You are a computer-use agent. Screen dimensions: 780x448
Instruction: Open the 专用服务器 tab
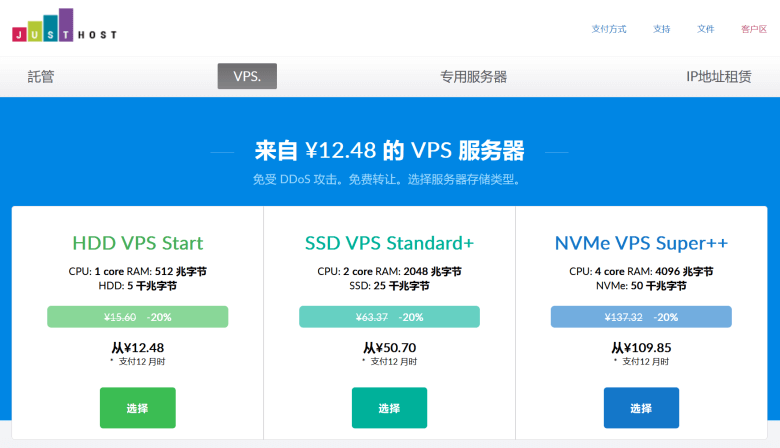tap(474, 77)
